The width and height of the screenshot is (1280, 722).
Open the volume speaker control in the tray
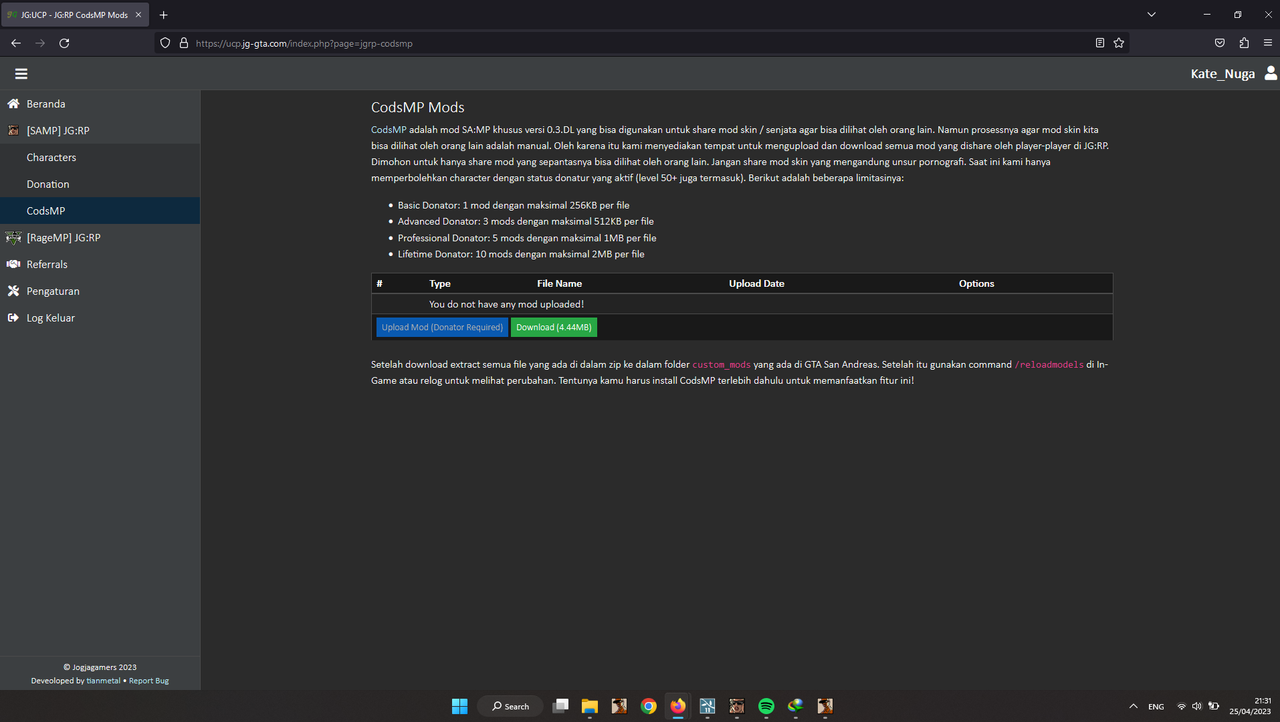[x=1197, y=706]
